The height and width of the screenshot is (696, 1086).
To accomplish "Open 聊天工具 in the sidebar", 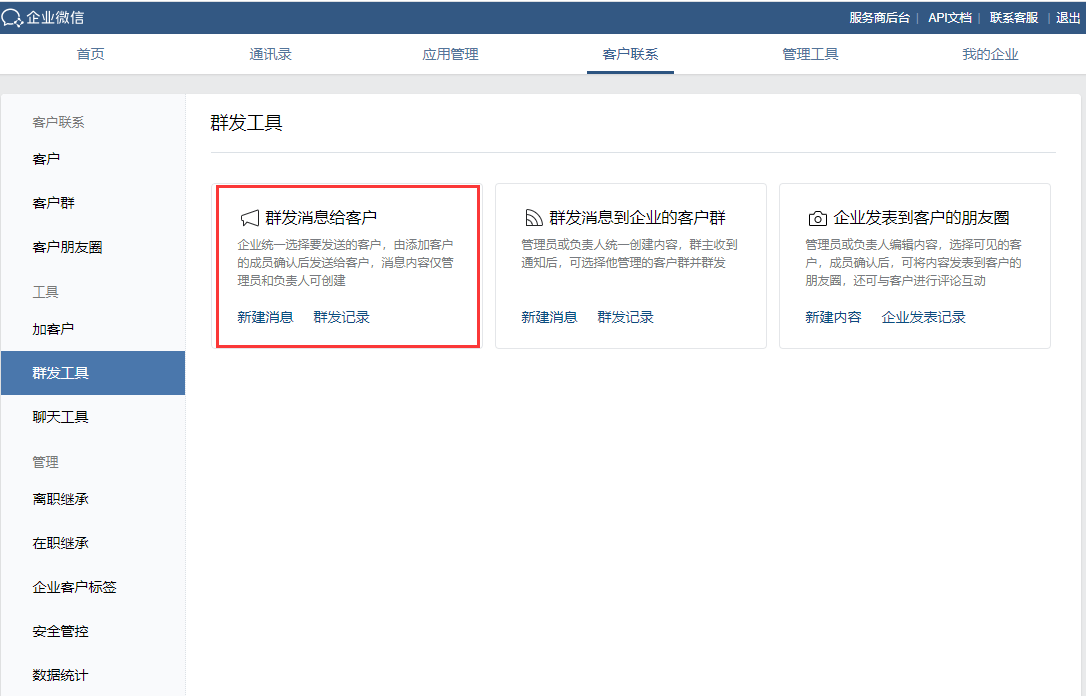I will coord(61,417).
